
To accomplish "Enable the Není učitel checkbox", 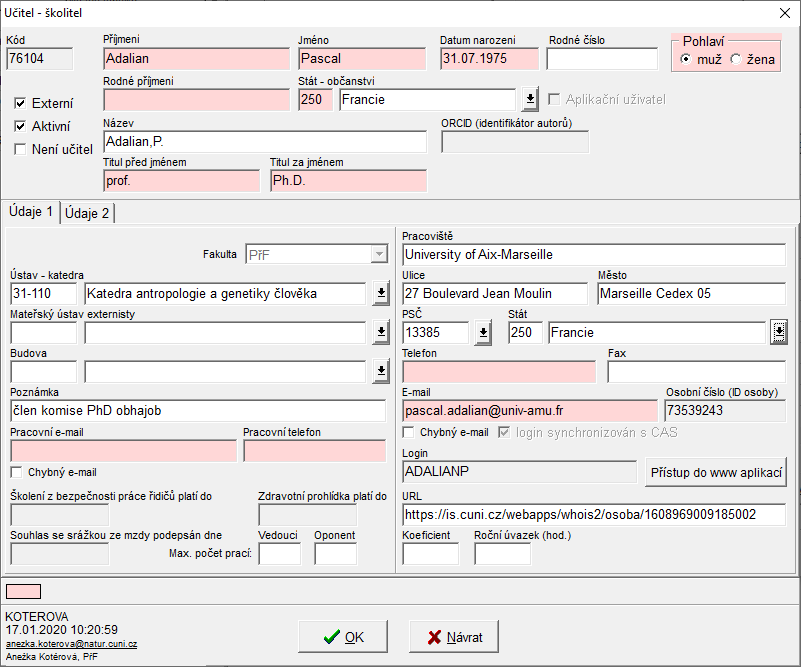I will 20,149.
